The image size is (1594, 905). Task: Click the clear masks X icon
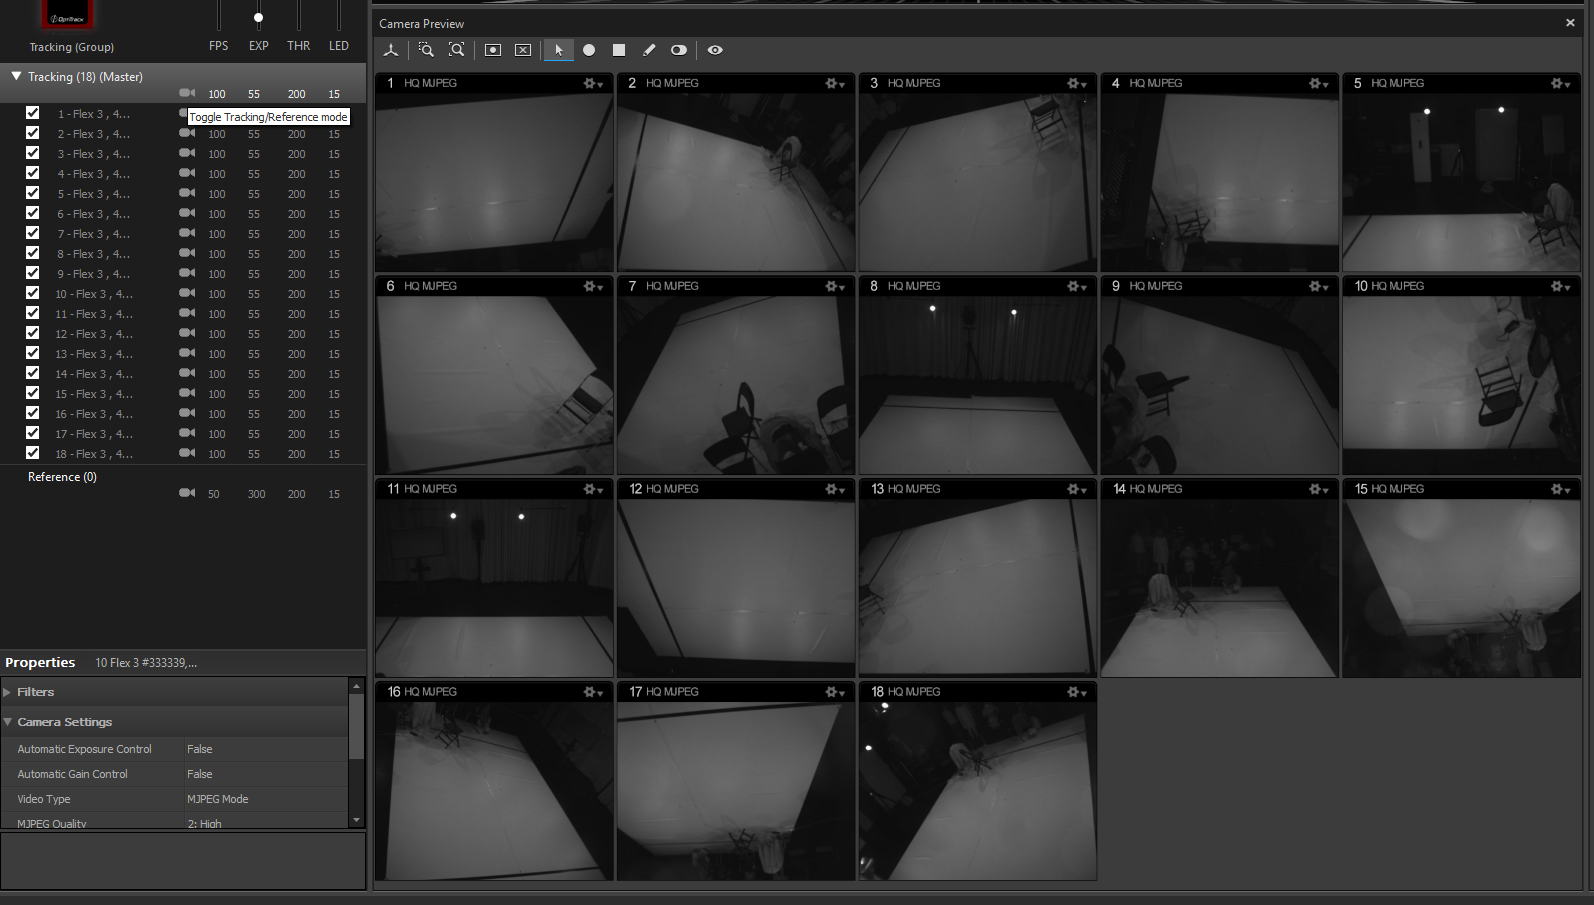(523, 50)
